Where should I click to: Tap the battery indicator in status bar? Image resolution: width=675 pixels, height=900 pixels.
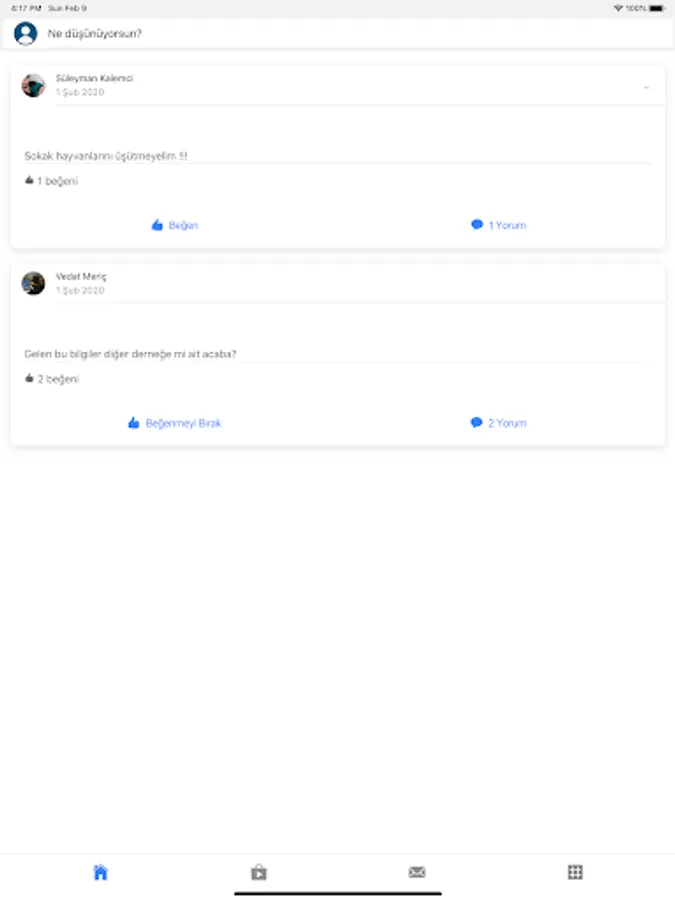(657, 8)
